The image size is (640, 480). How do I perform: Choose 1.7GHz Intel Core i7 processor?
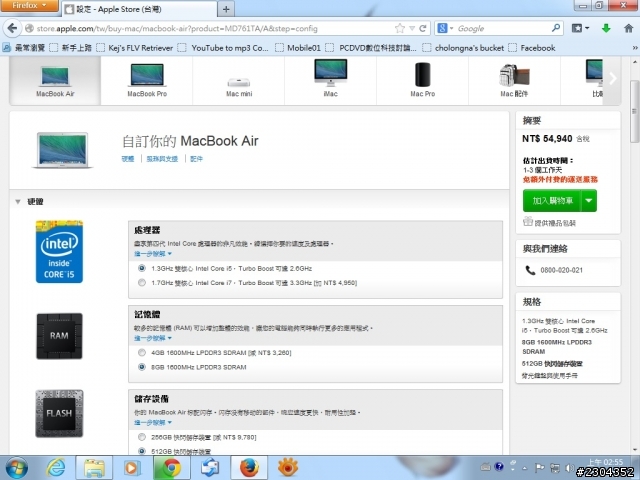(x=142, y=282)
